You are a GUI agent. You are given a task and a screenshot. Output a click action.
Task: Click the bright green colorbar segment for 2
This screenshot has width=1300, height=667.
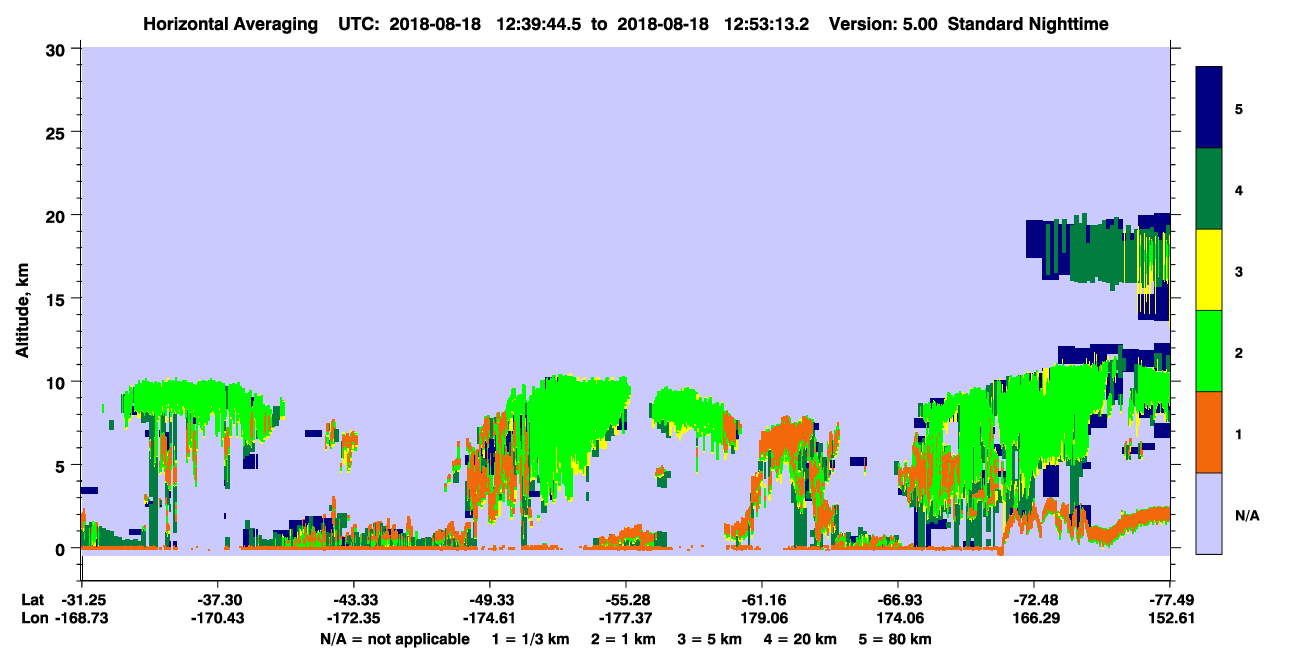1209,351
